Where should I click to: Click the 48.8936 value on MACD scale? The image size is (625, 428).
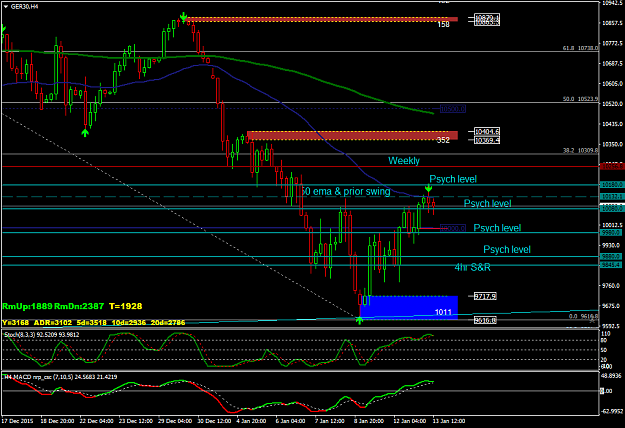[x=611, y=376]
